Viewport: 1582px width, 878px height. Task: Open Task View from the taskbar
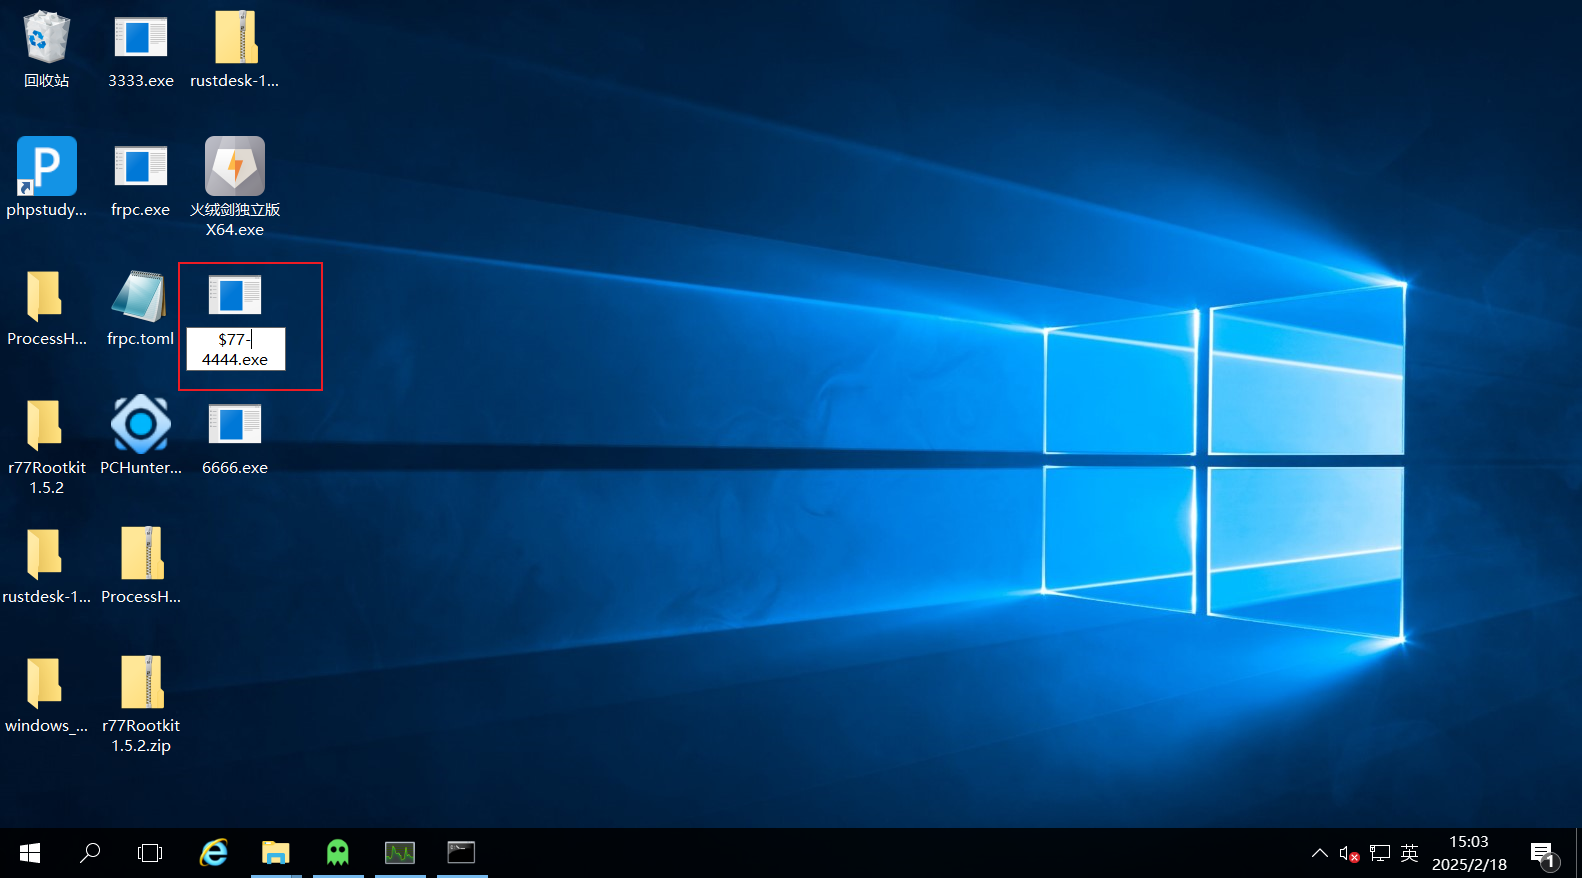click(150, 853)
